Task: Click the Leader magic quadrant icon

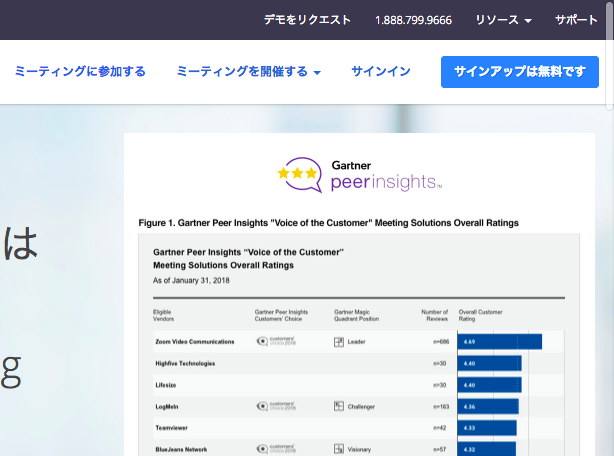Action: point(339,341)
